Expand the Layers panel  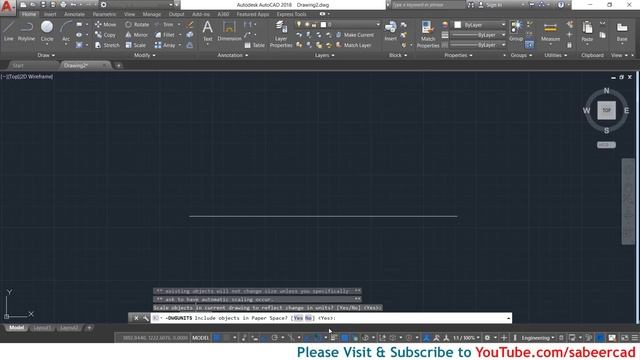(324, 55)
